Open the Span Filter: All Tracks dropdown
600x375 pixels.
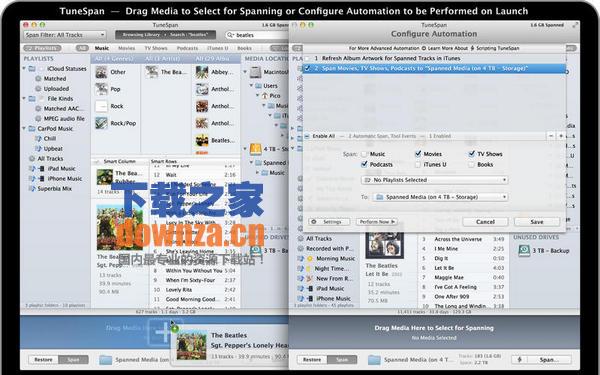click(x=65, y=35)
